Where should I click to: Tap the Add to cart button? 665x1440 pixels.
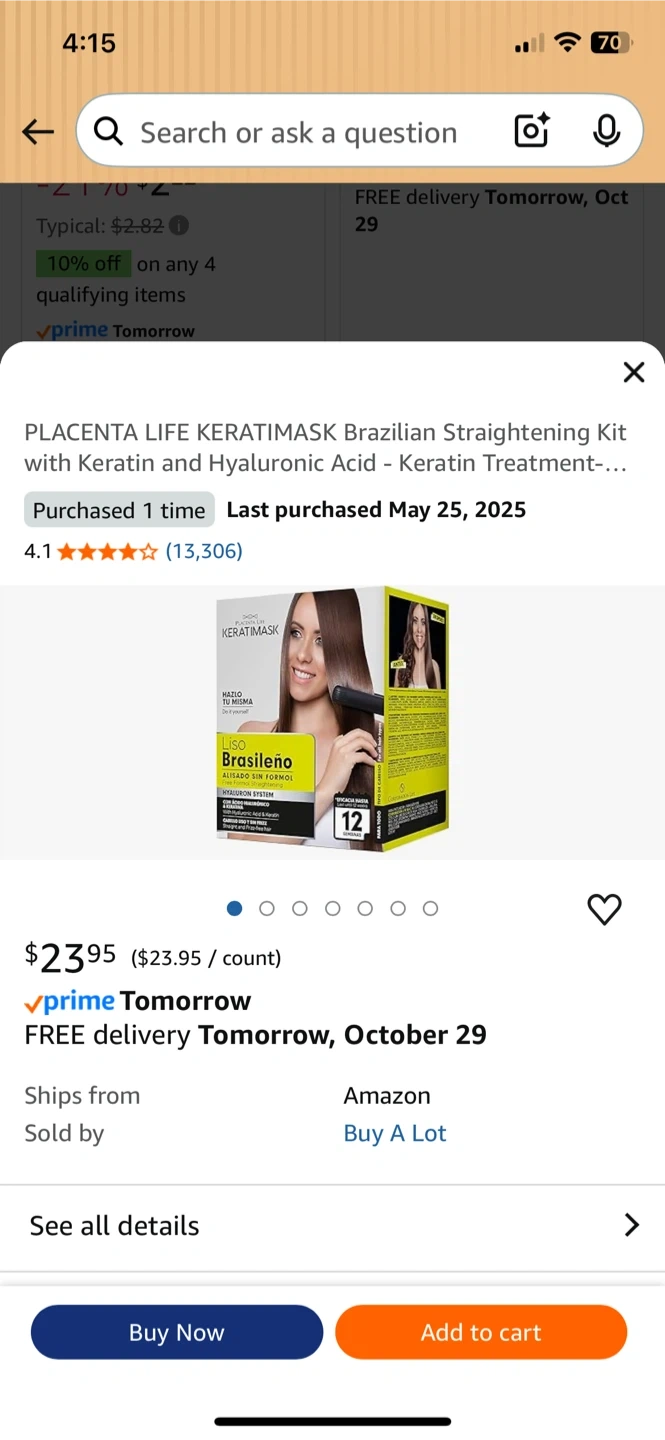coord(481,1332)
